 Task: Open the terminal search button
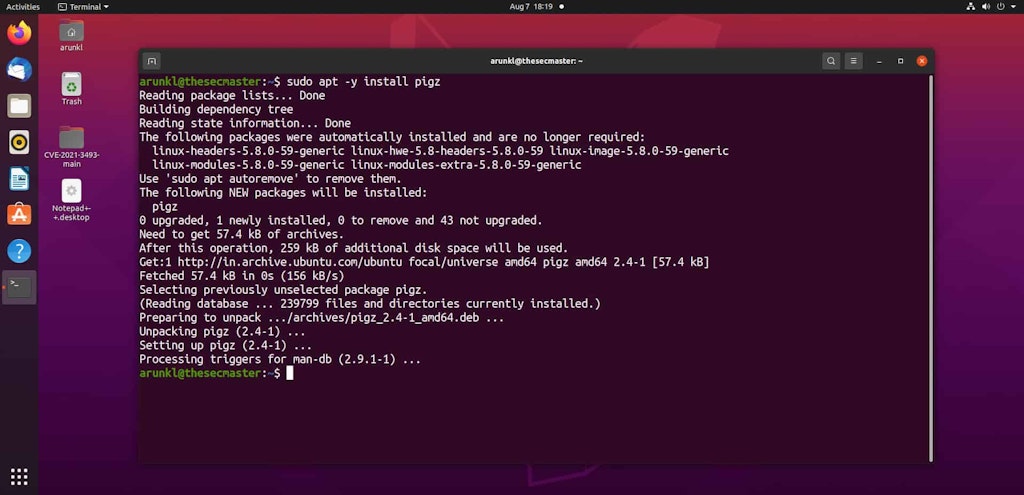[831, 61]
